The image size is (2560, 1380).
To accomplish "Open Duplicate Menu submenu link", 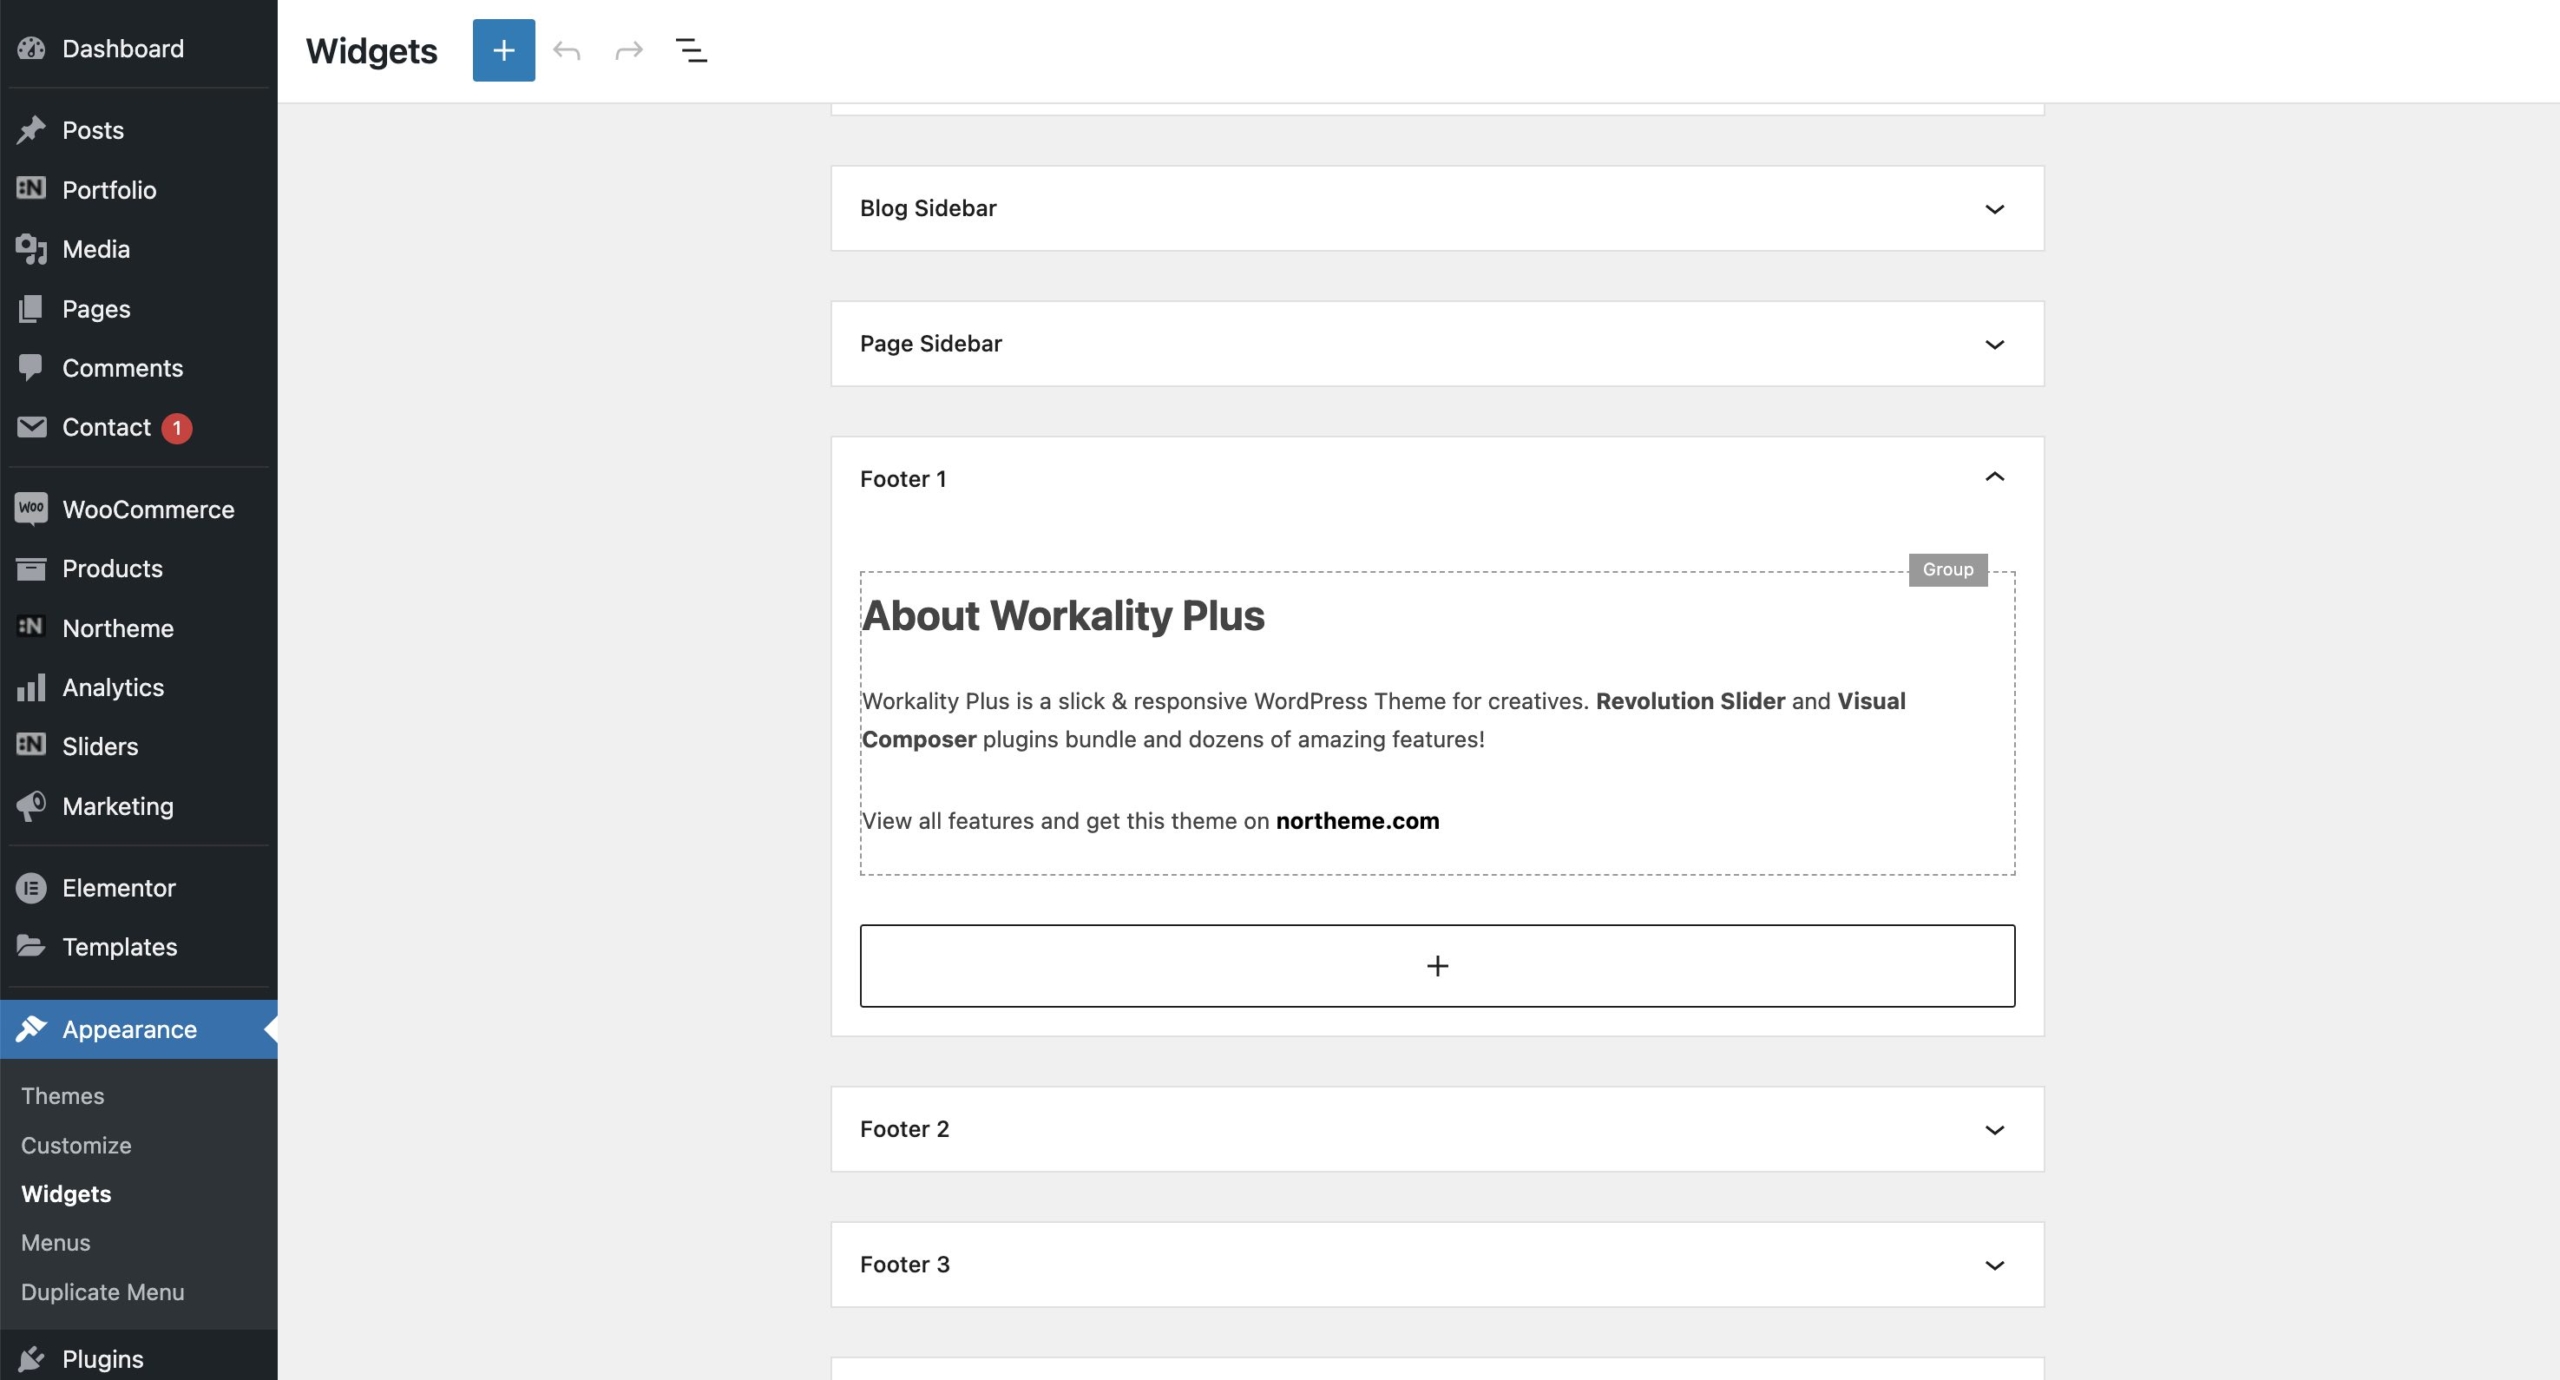I will click(102, 1292).
